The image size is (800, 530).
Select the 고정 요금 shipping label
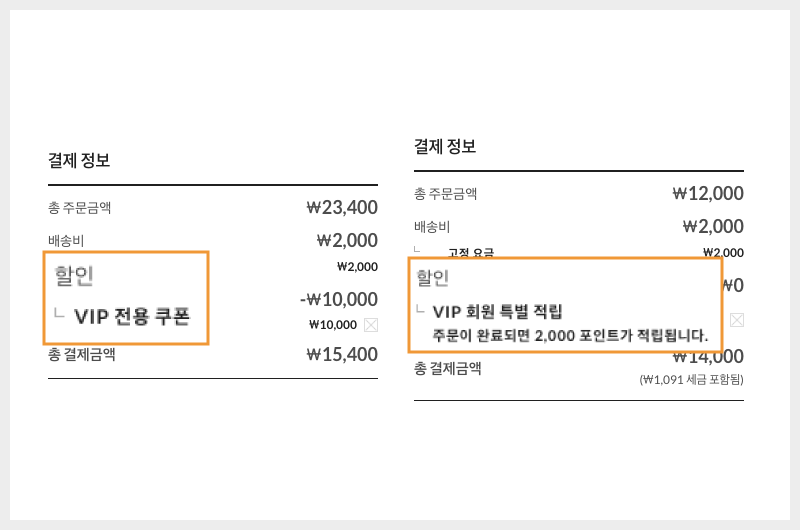click(x=471, y=252)
